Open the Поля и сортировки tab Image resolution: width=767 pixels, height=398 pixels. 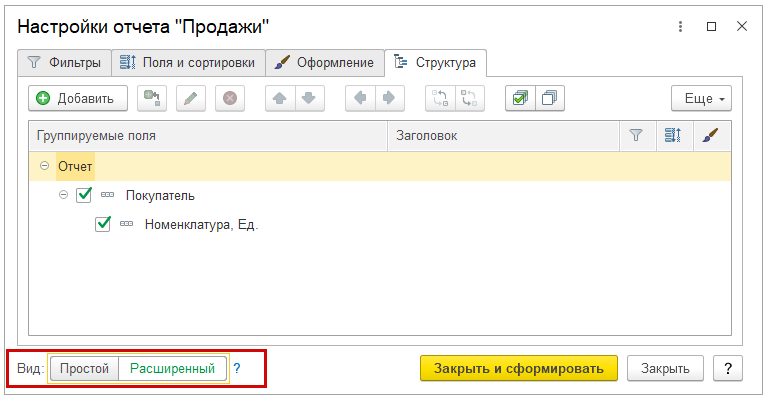[188, 63]
